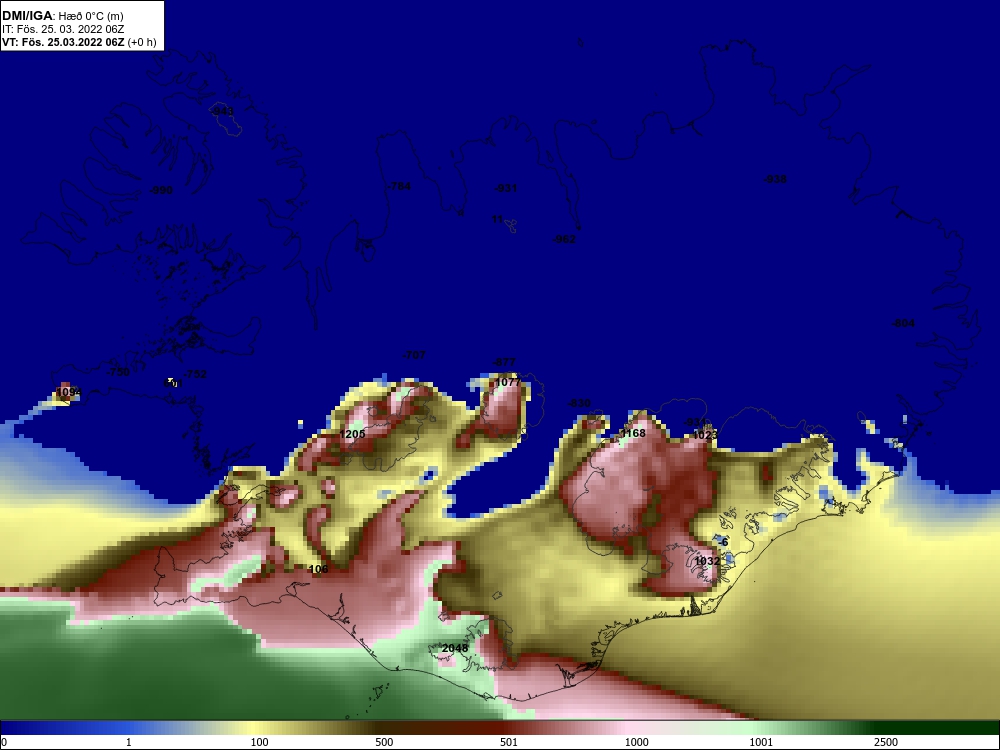
Task: Click the 1001 label on the color scale
Action: [761, 742]
